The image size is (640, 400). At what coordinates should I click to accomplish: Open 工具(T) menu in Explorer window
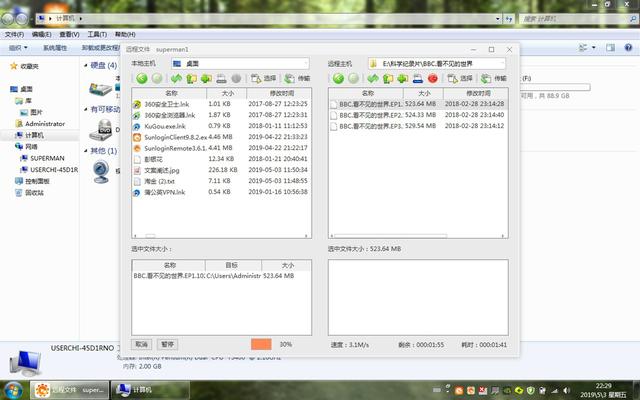97,34
